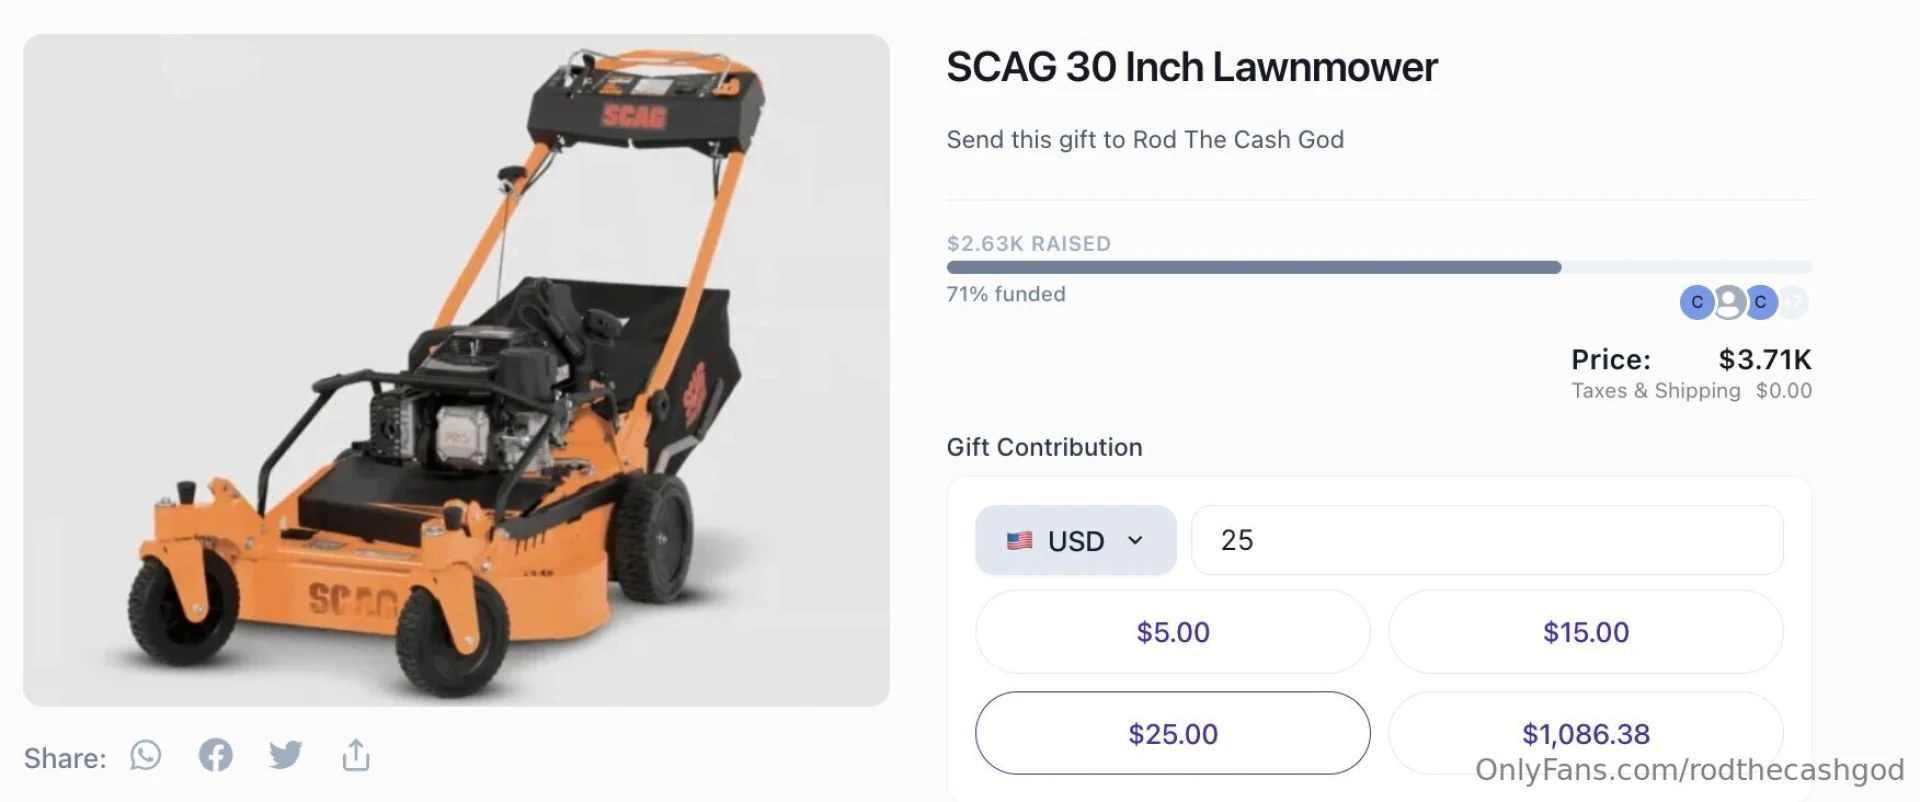This screenshot has height=802, width=1920.
Task: Share the lawnmower on Facebook
Action: pyautogui.click(x=215, y=755)
